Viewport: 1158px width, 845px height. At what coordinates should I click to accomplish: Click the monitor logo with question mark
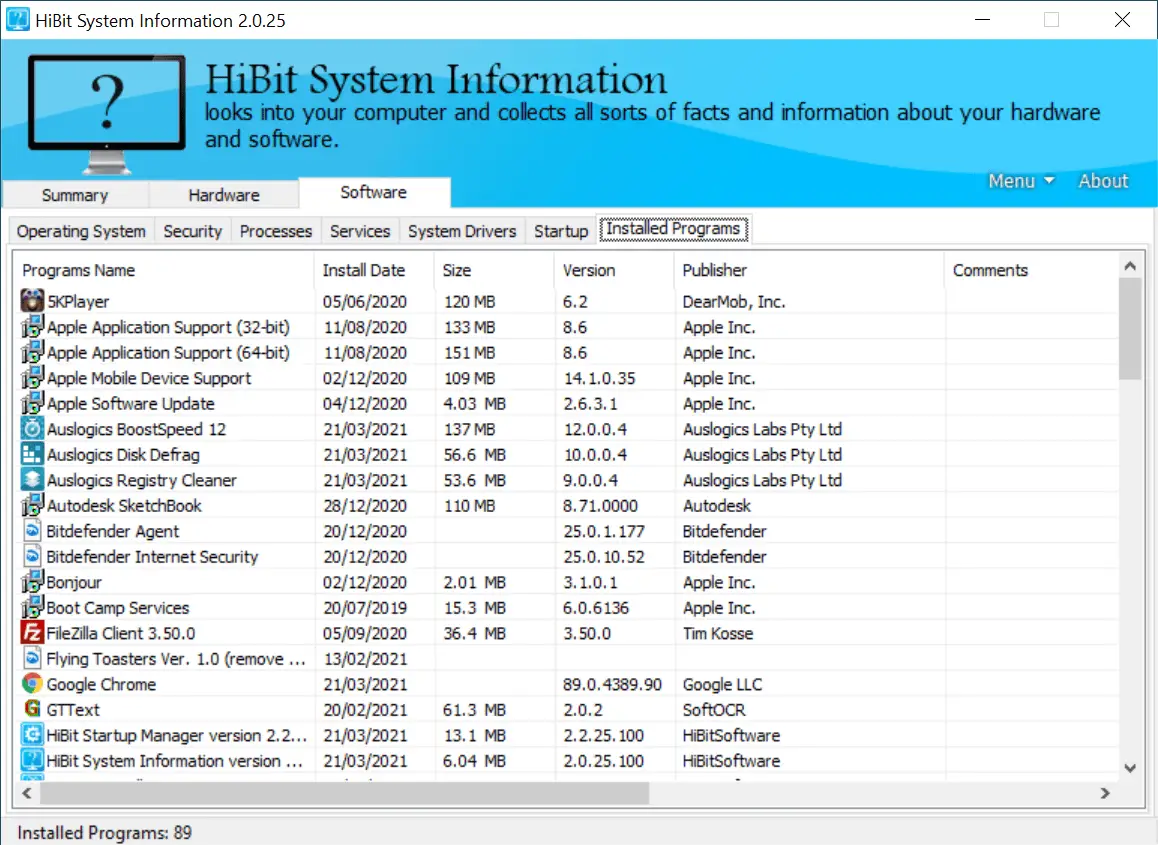click(107, 114)
